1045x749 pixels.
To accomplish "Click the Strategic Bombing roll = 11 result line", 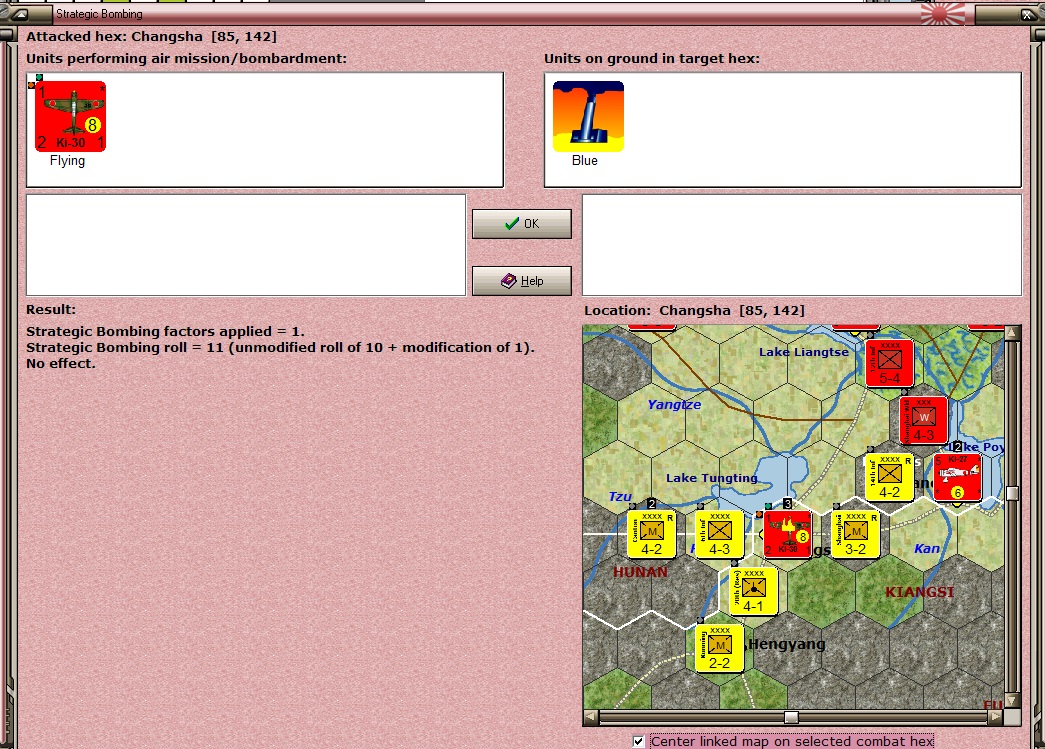I will 281,347.
